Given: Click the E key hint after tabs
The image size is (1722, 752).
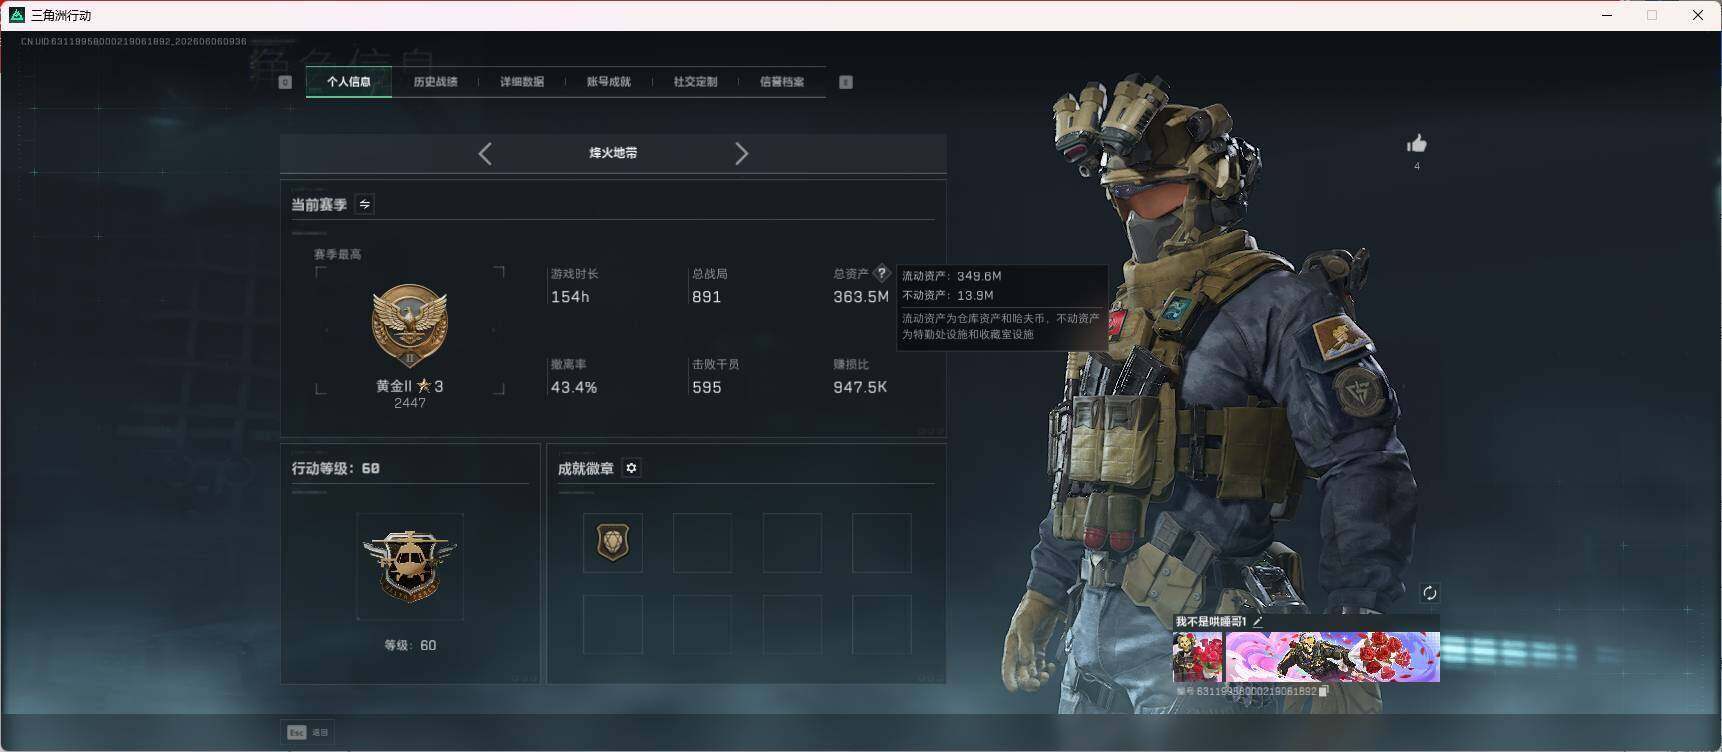Looking at the screenshot, I should click(x=846, y=82).
